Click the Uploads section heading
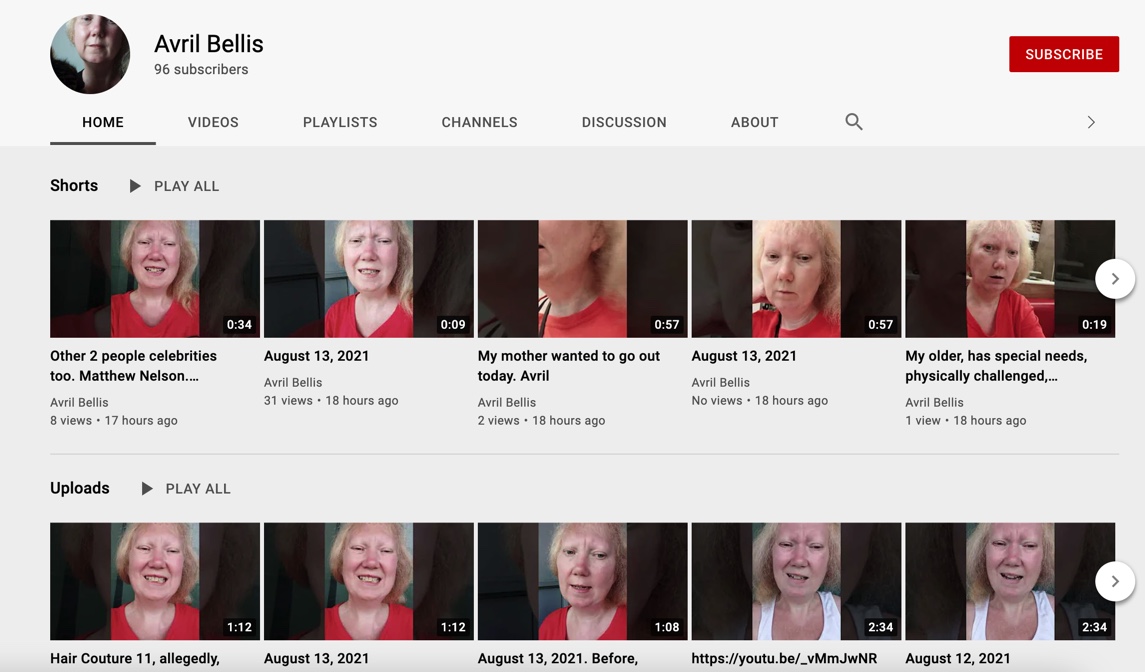The width and height of the screenshot is (1145, 672). (x=80, y=488)
